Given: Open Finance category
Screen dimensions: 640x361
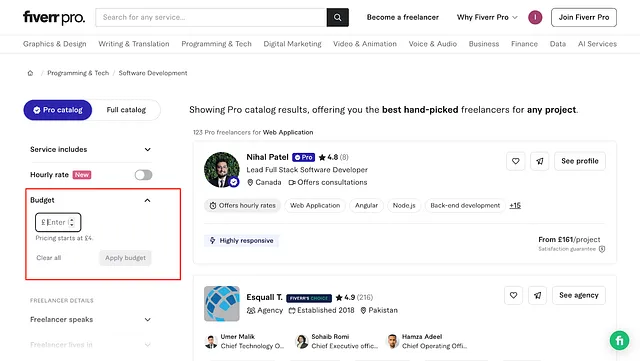Looking at the screenshot, I should click(524, 44).
